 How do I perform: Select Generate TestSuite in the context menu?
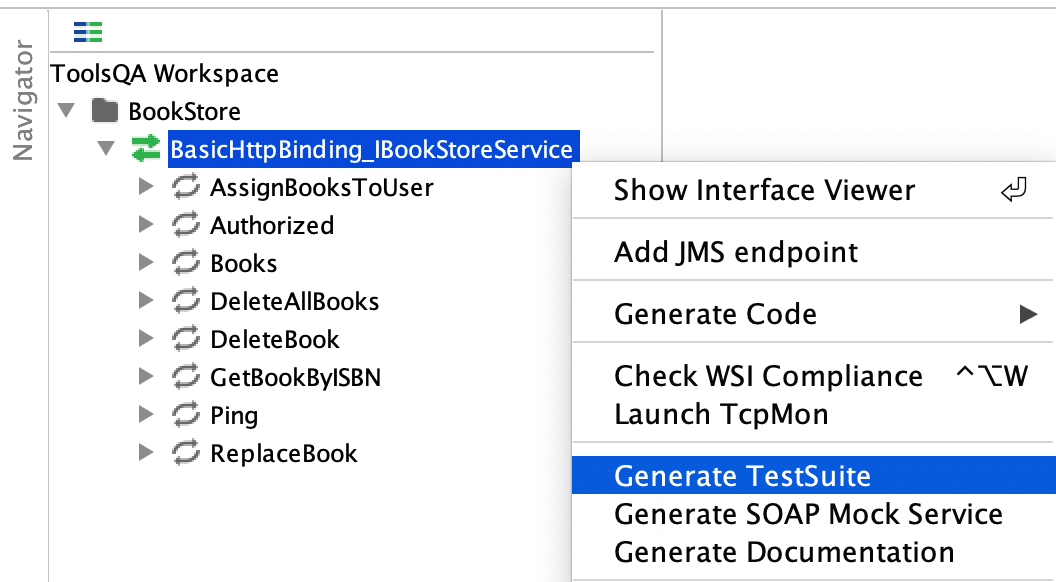(x=814, y=476)
